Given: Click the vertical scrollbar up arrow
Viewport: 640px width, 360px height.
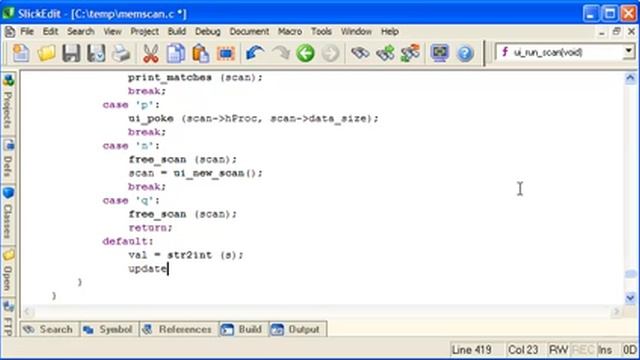Looking at the screenshot, I should pos(630,78).
